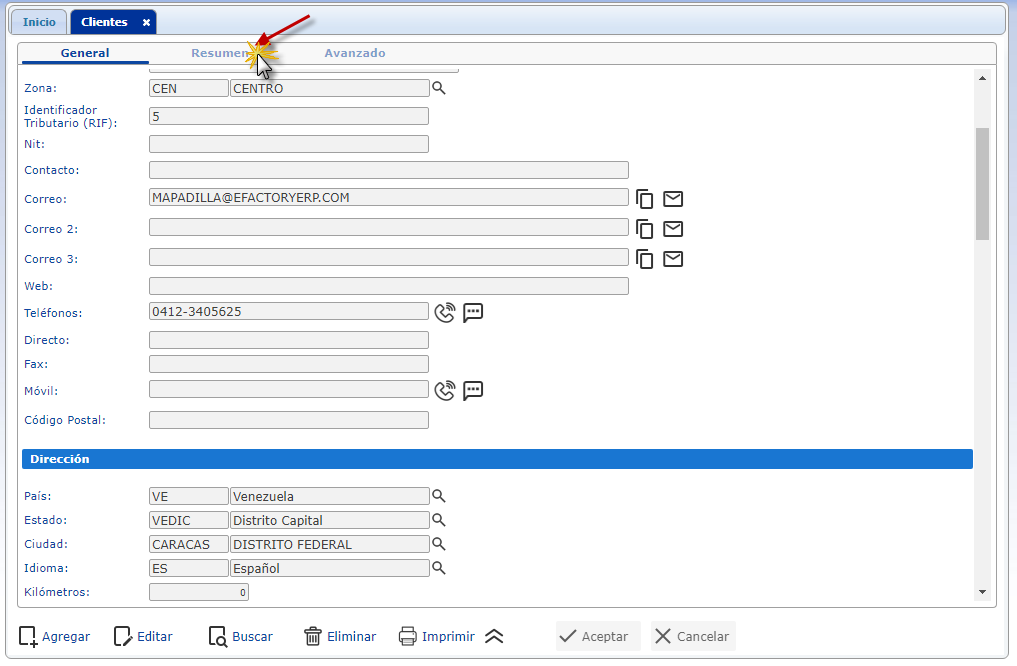The width and height of the screenshot is (1017, 666).
Task: Focus the Correo 3 input field
Action: 389,257
